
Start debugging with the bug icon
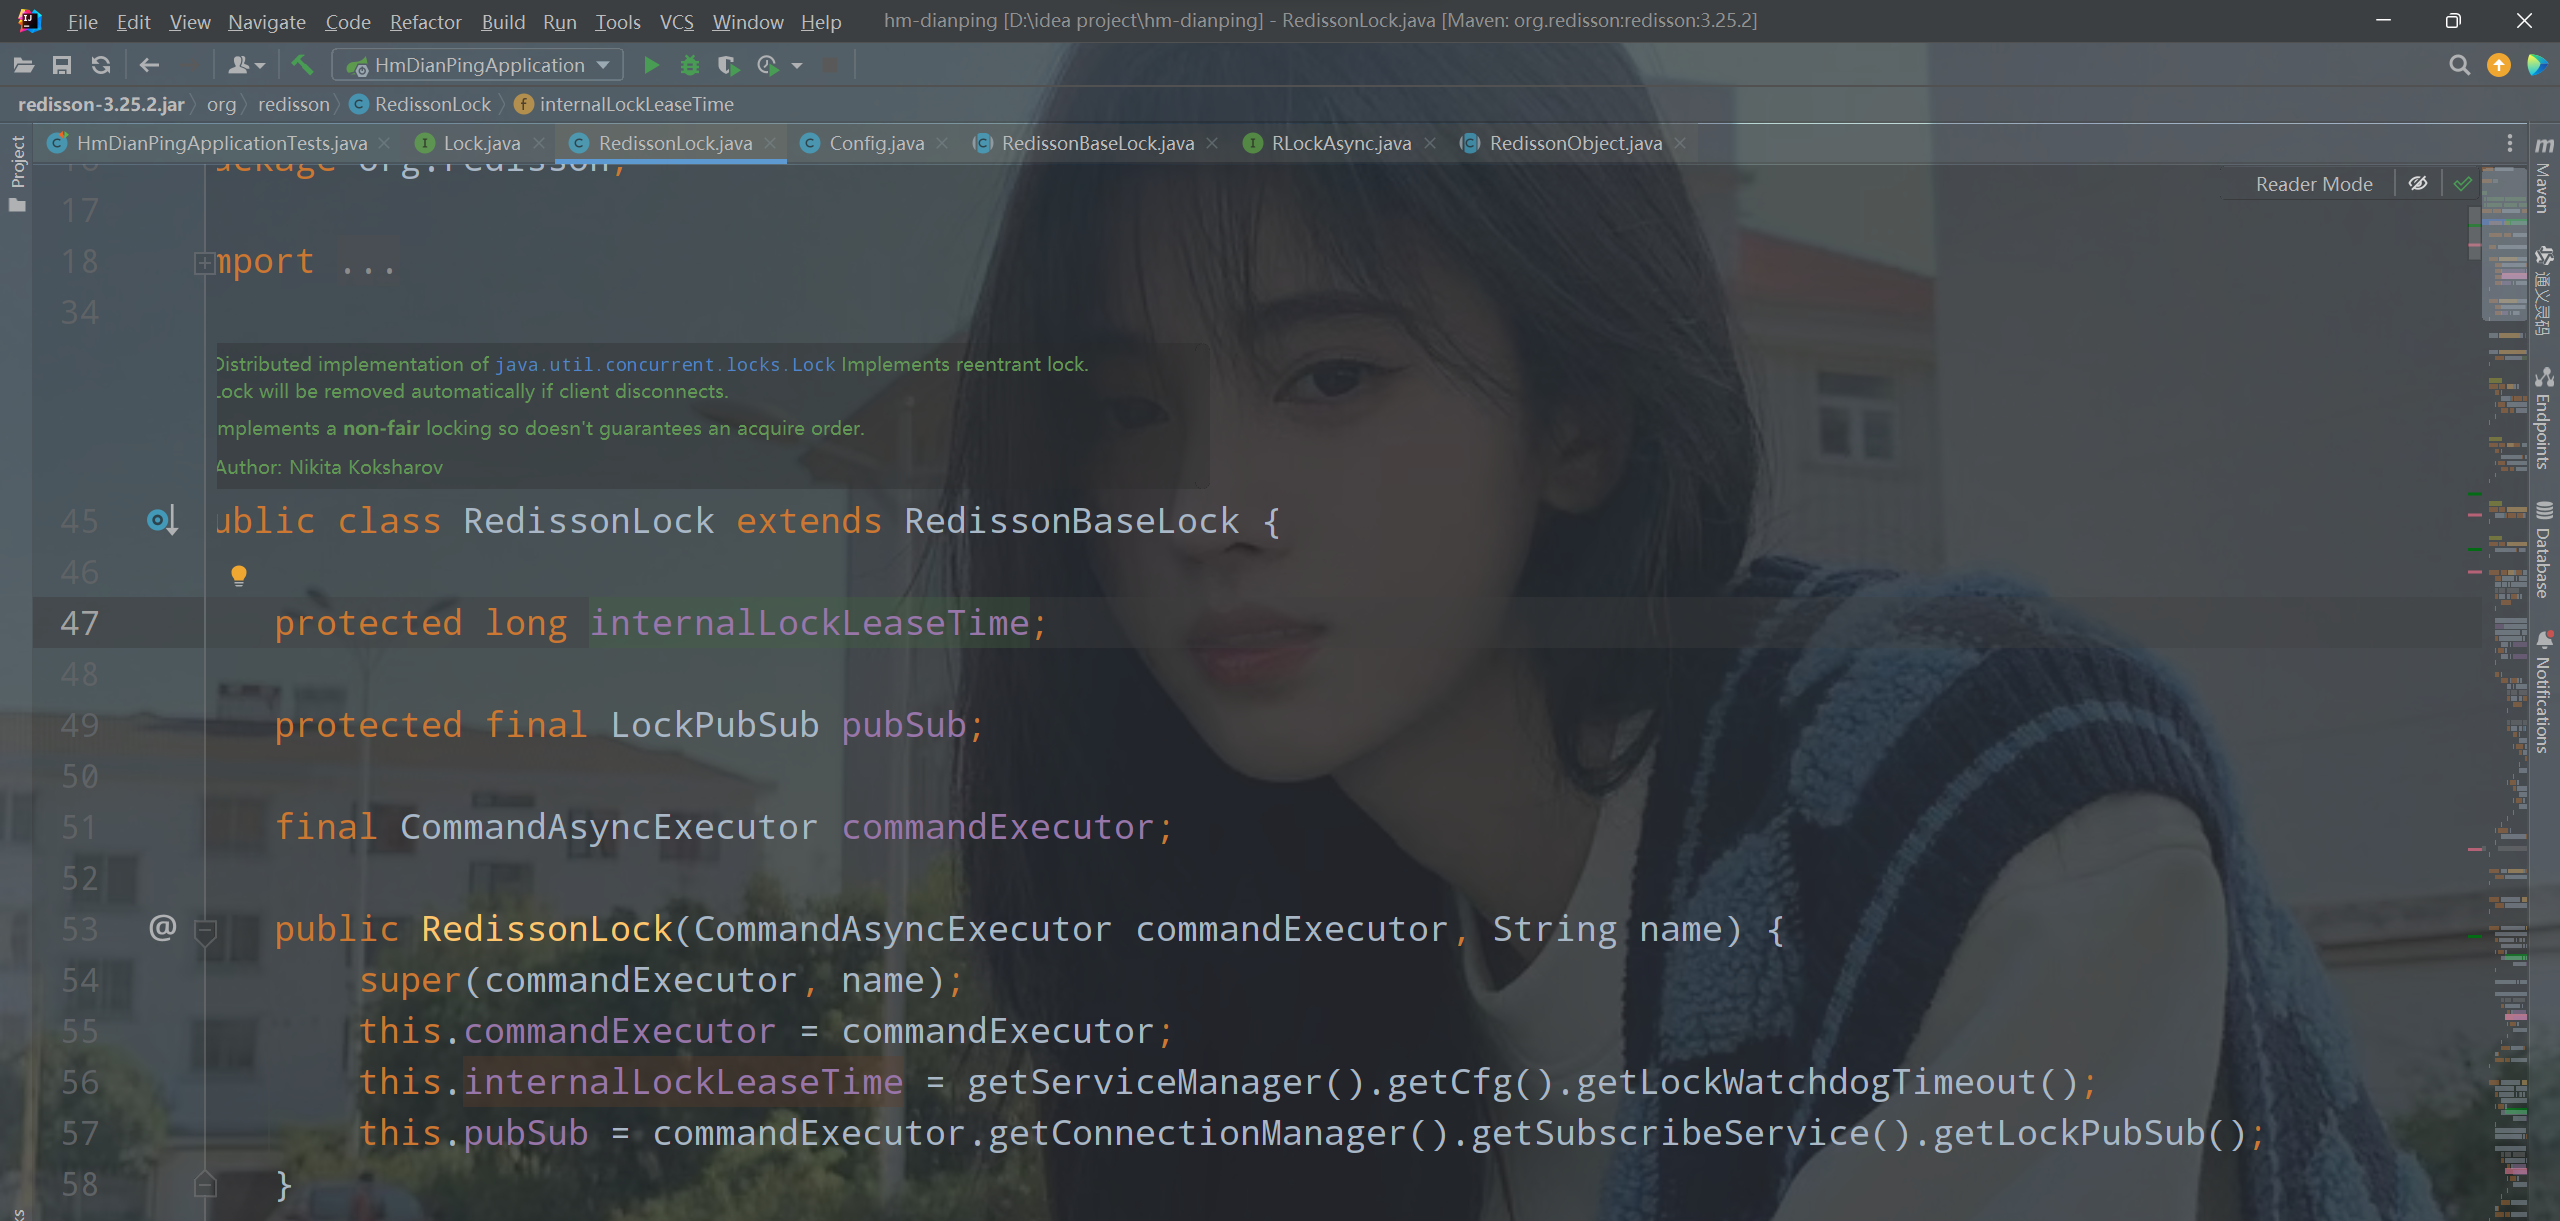tap(689, 66)
